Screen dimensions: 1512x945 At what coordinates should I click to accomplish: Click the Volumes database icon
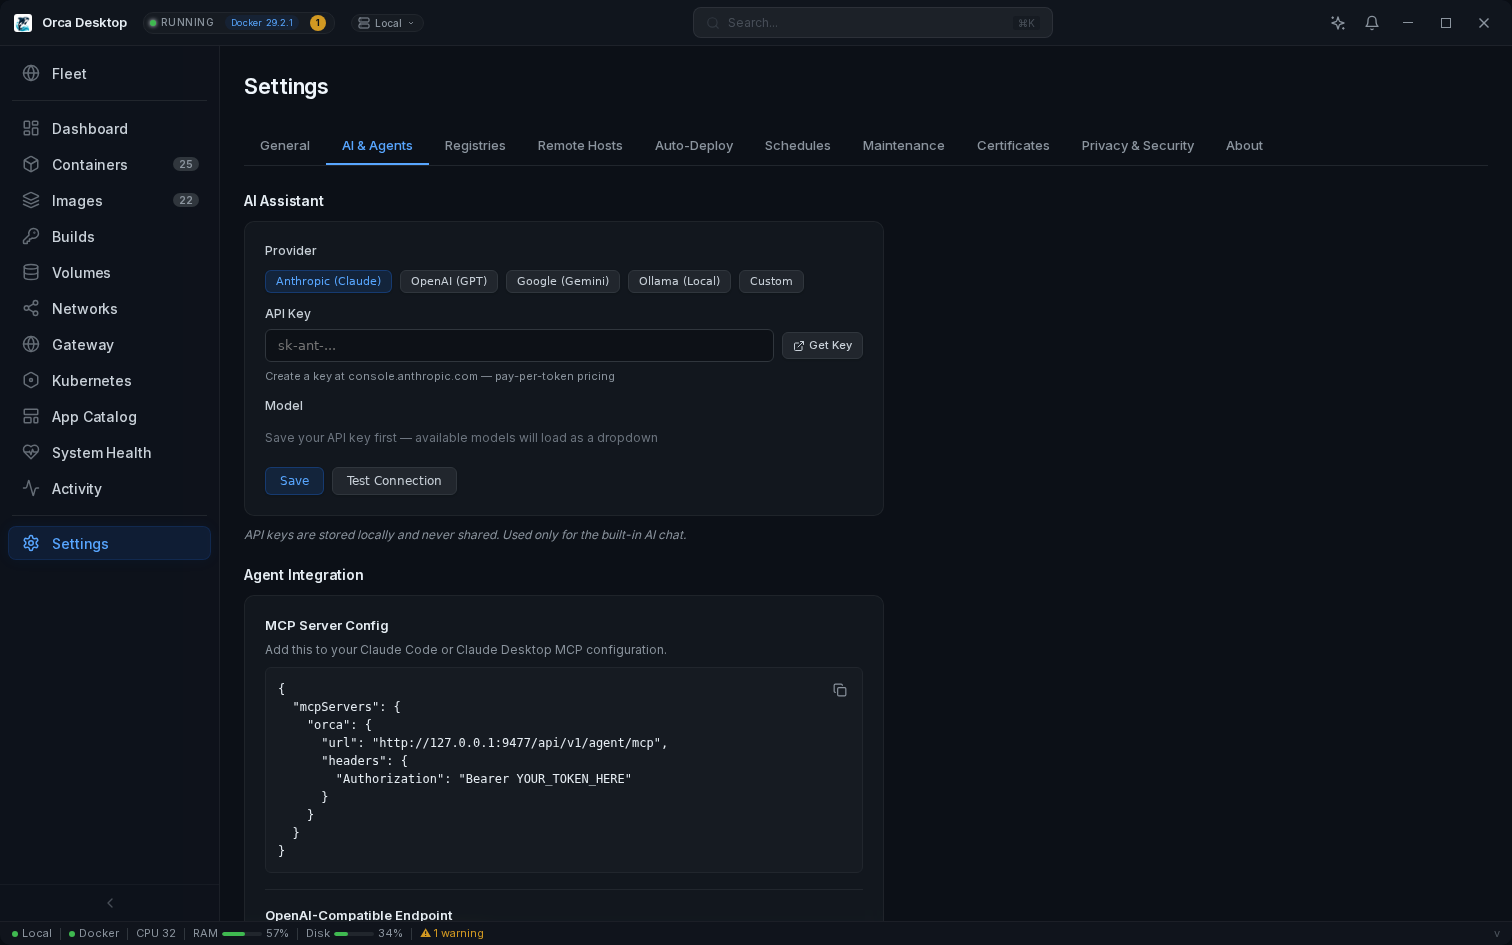31,272
